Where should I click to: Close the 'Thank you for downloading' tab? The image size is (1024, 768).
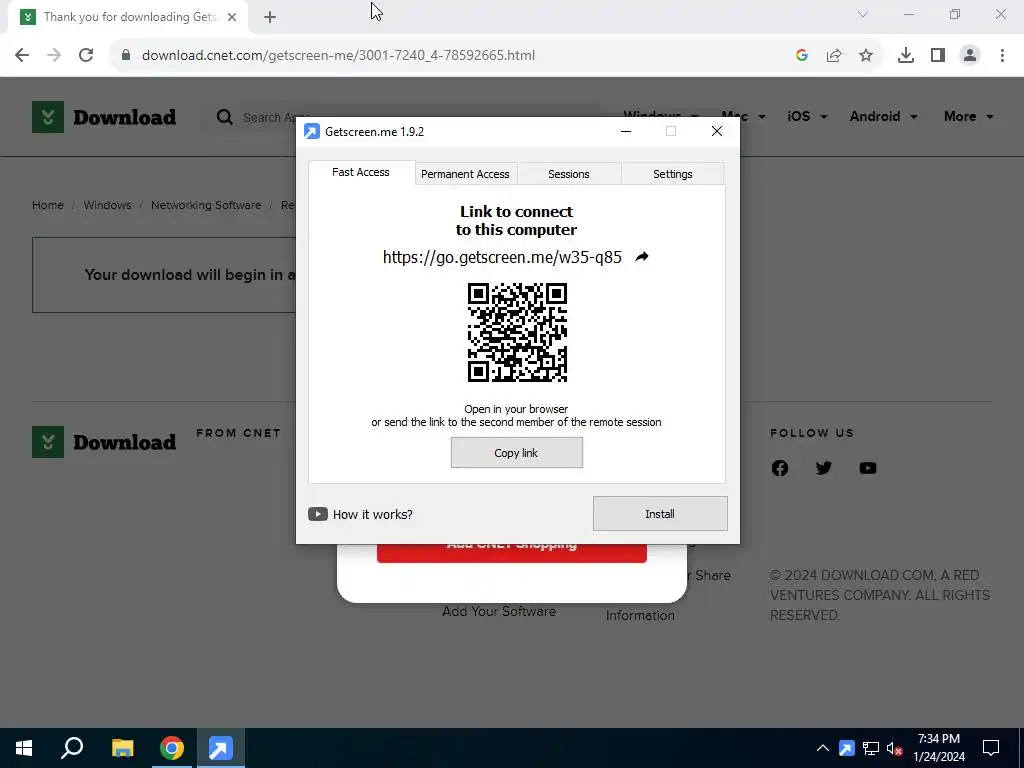232,17
